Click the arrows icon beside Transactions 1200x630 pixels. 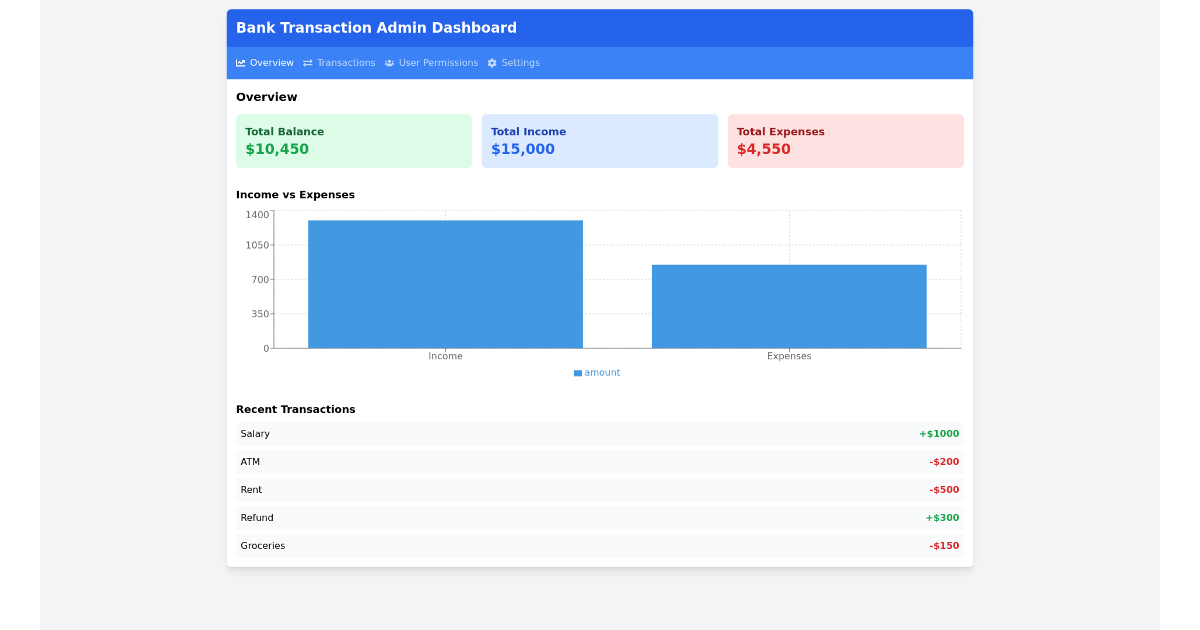pyautogui.click(x=309, y=62)
